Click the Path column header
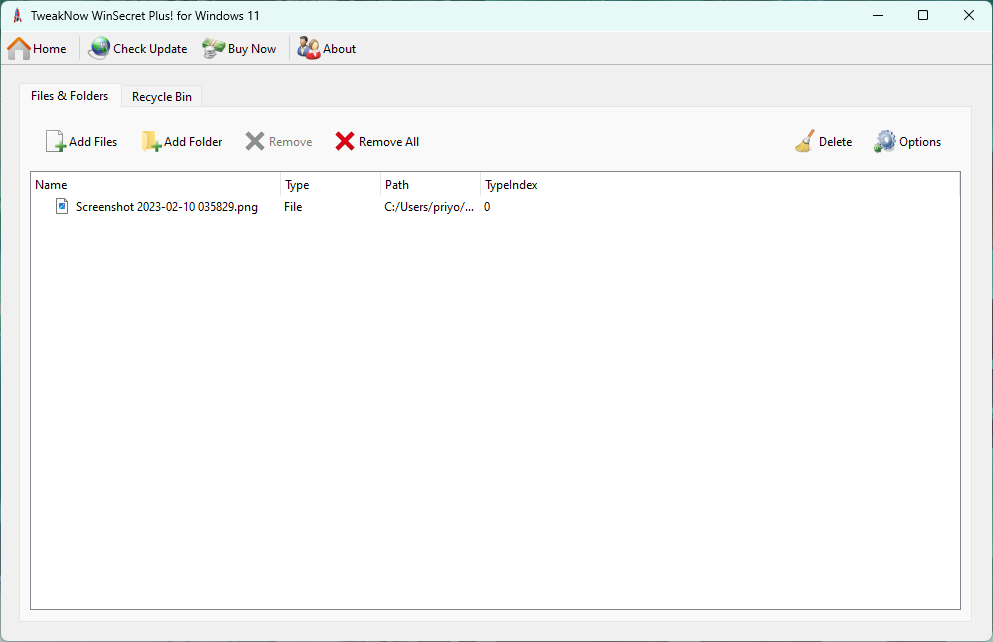Viewport: 993px width, 642px height. click(430, 185)
